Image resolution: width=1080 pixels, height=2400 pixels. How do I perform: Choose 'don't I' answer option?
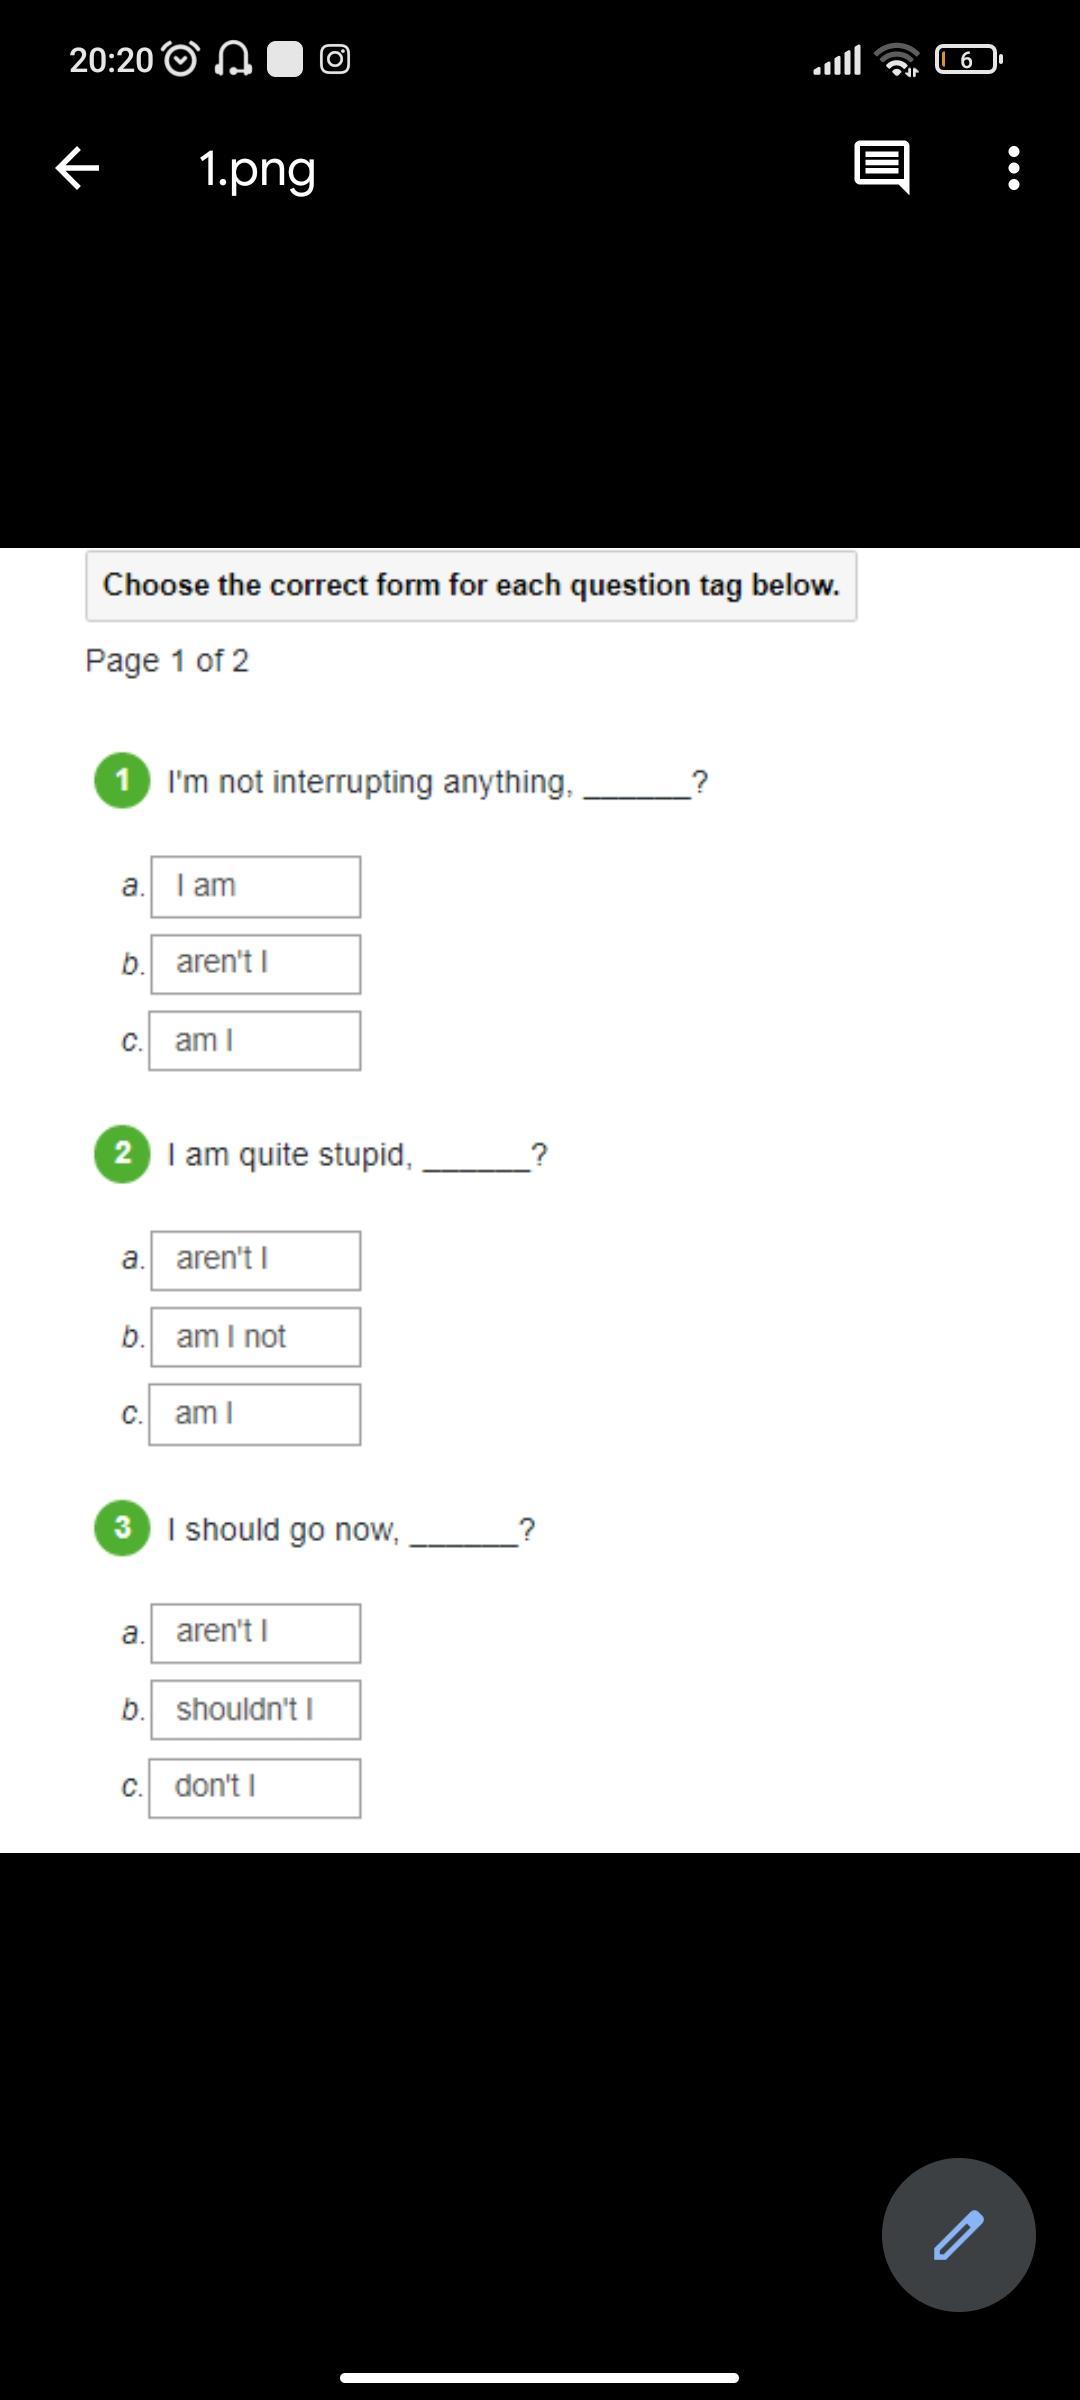[255, 1787]
